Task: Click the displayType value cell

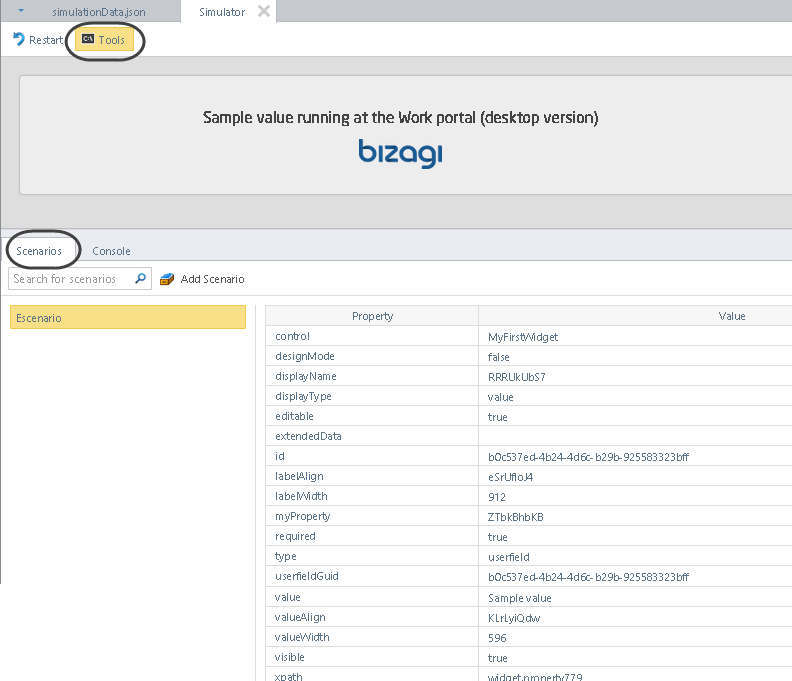Action: coord(635,397)
